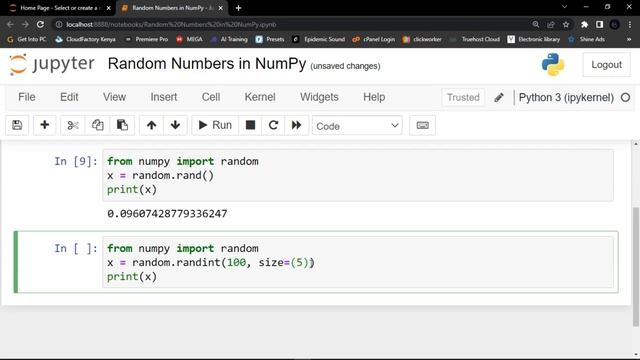
Task: Open the AI Training bookmark
Action: pyautogui.click(x=229, y=39)
